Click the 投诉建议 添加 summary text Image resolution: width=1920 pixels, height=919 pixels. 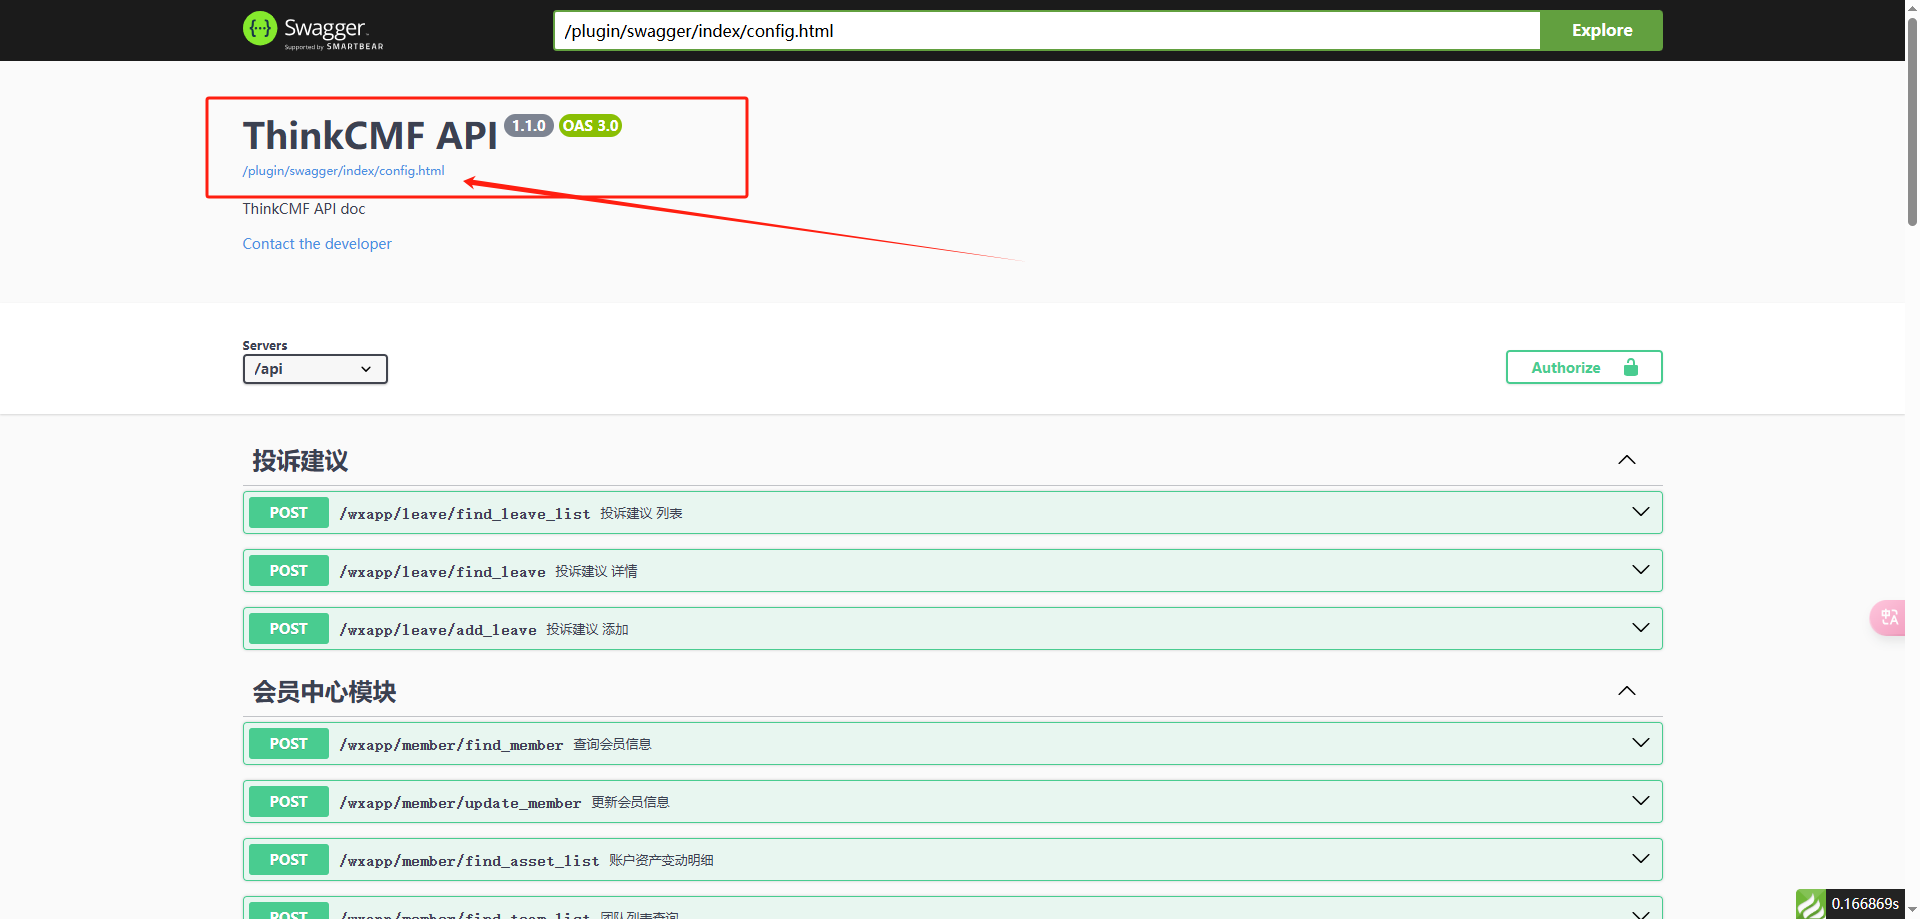click(x=587, y=629)
